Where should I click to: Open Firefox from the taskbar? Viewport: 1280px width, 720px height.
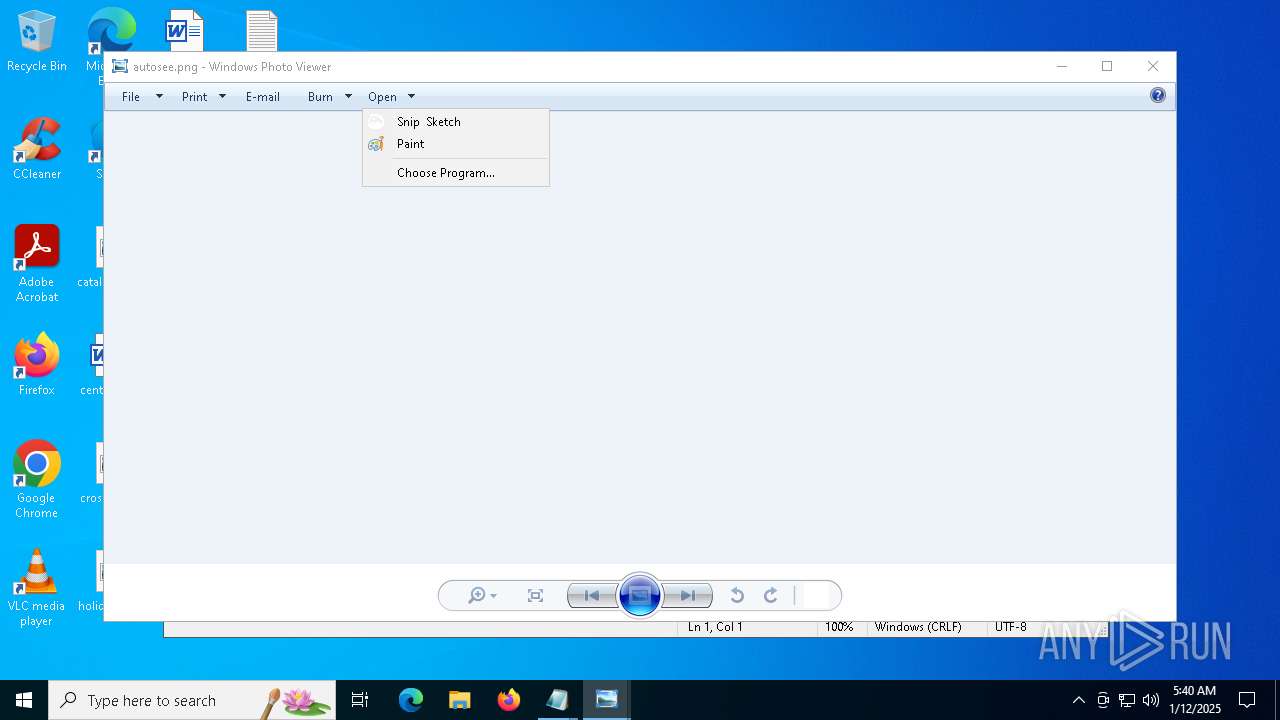tap(509, 700)
